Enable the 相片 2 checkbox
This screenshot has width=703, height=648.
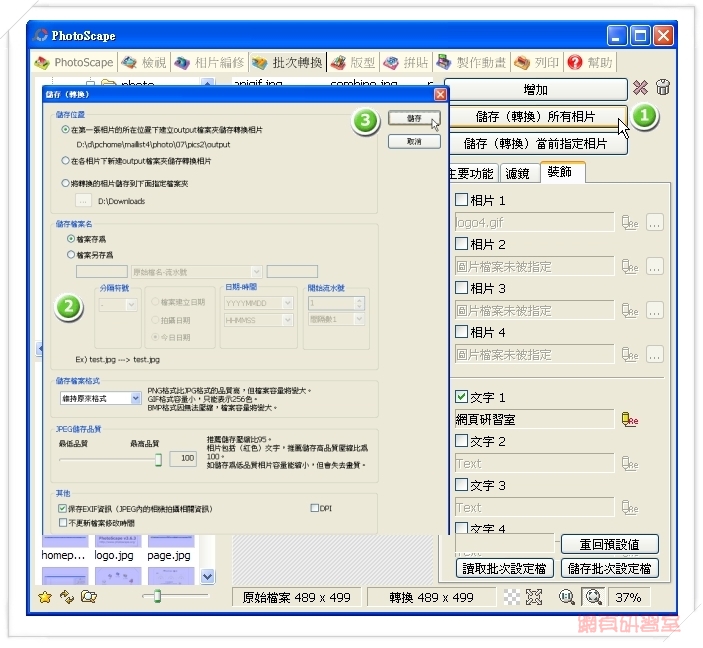pos(461,244)
